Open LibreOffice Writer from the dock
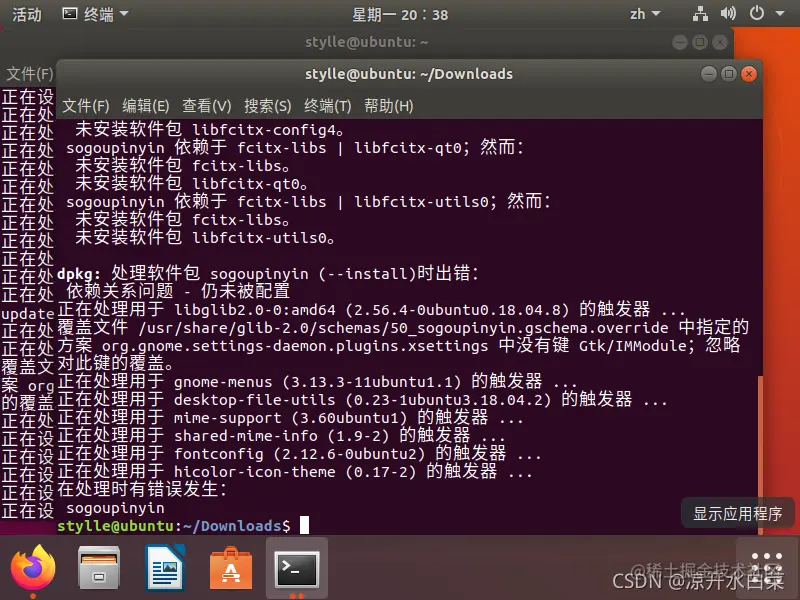Image resolution: width=800 pixels, height=600 pixels. [x=165, y=568]
